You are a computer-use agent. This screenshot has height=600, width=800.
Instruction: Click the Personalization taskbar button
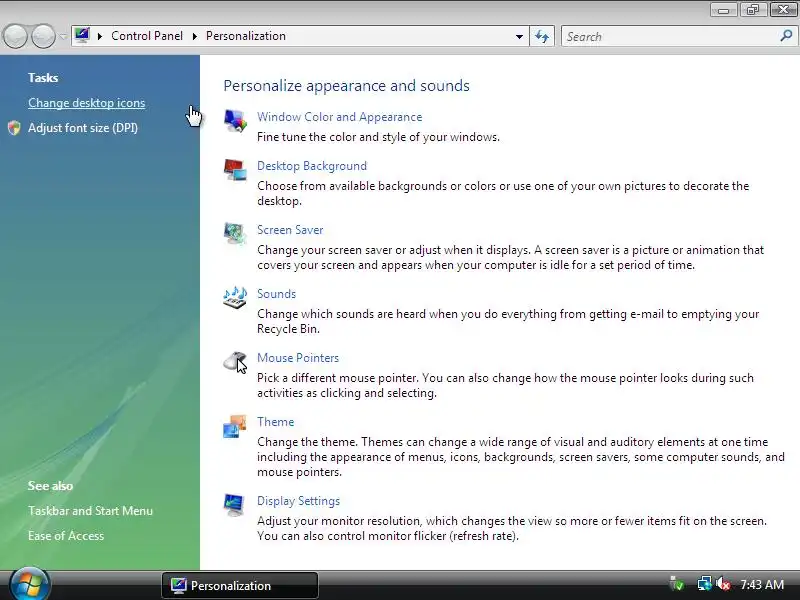(240, 585)
